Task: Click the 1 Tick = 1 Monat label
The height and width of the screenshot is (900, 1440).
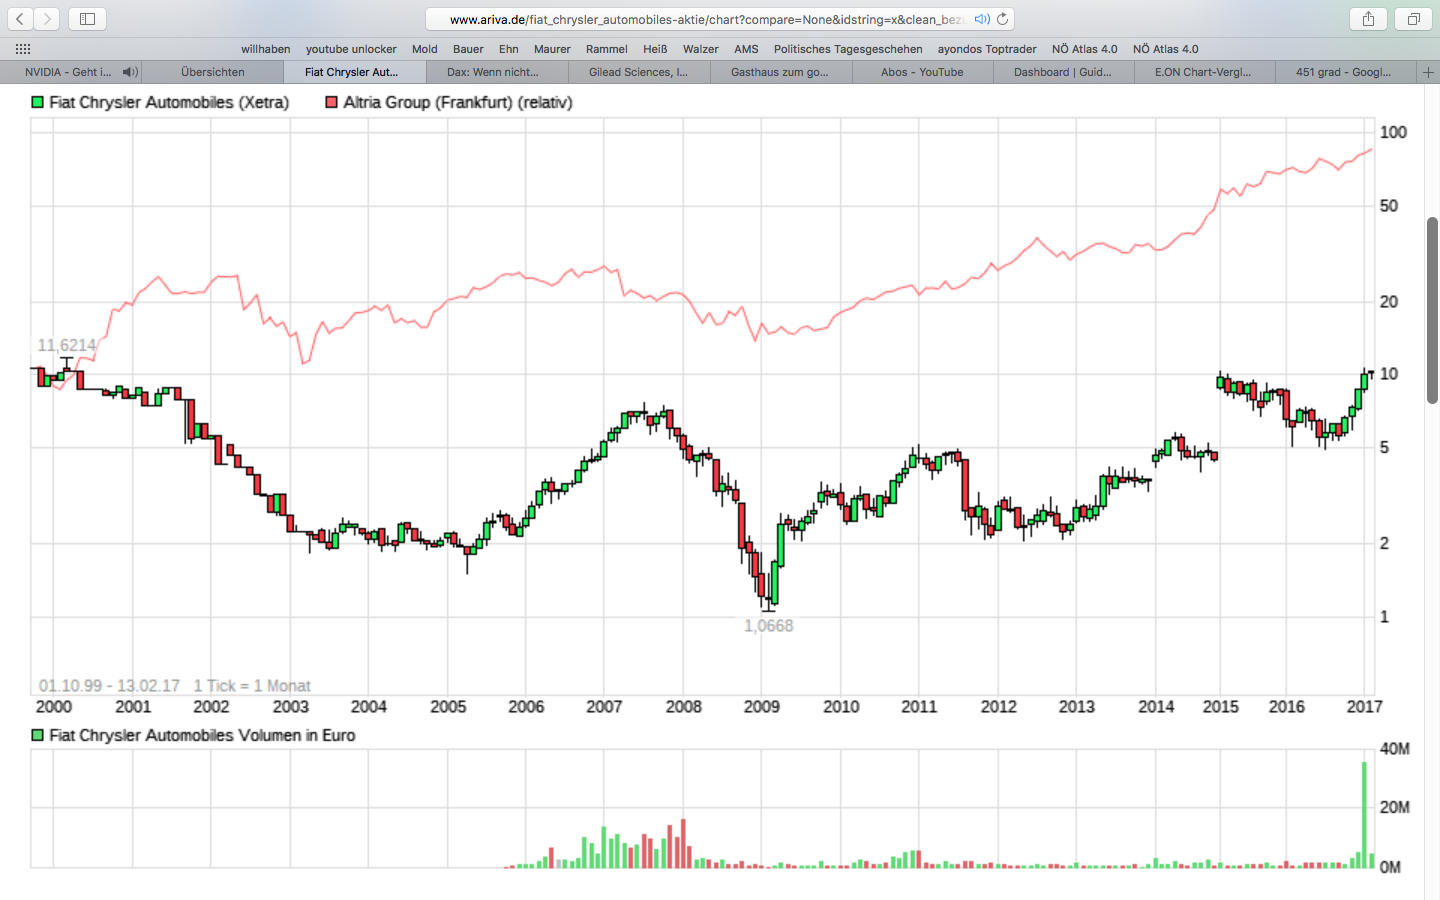Action: pos(252,686)
